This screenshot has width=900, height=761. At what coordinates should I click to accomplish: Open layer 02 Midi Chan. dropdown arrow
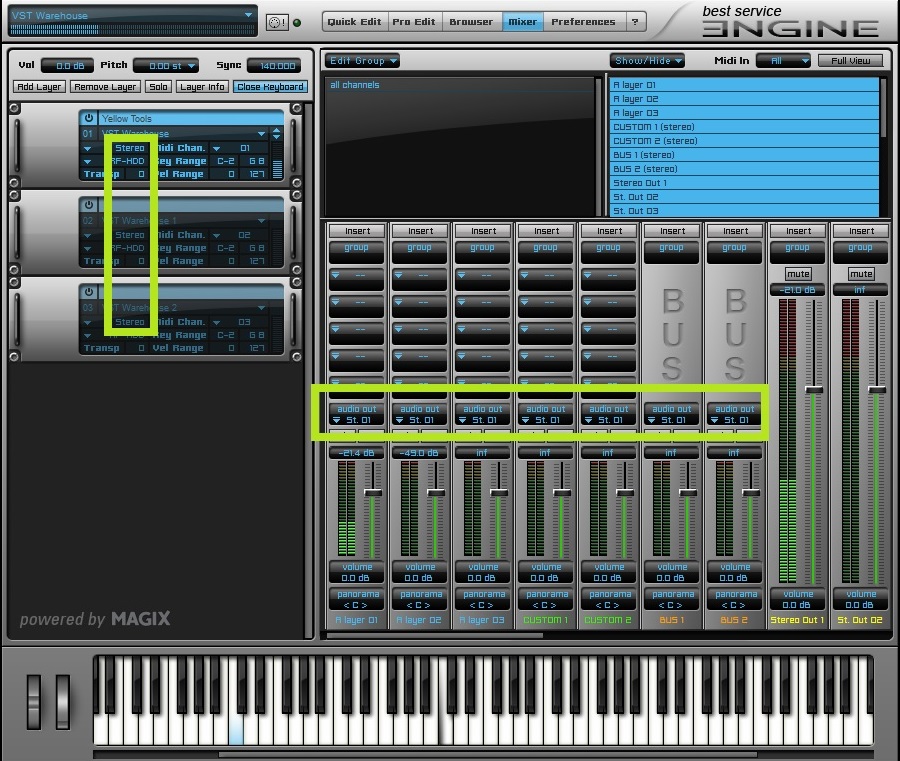point(216,235)
